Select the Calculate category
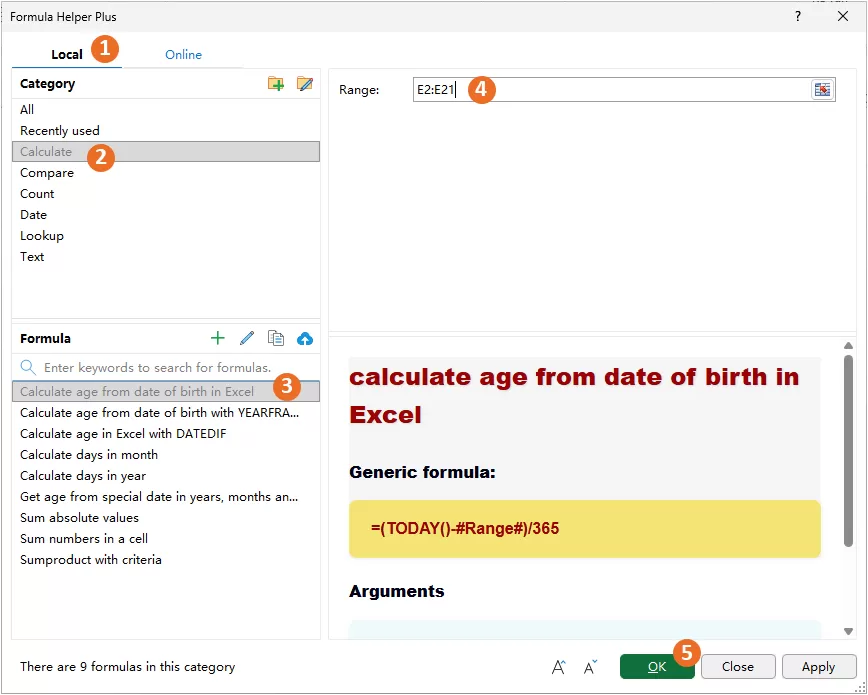868x695 pixels. coord(166,152)
